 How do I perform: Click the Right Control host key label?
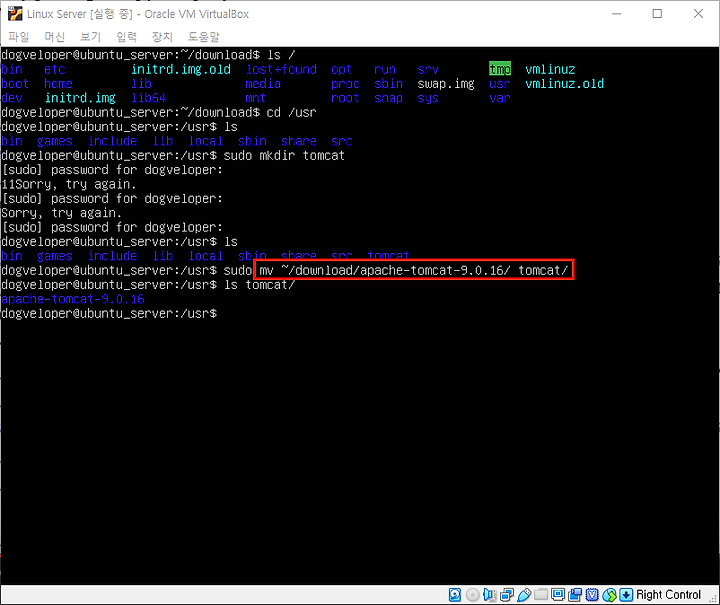pos(668,595)
